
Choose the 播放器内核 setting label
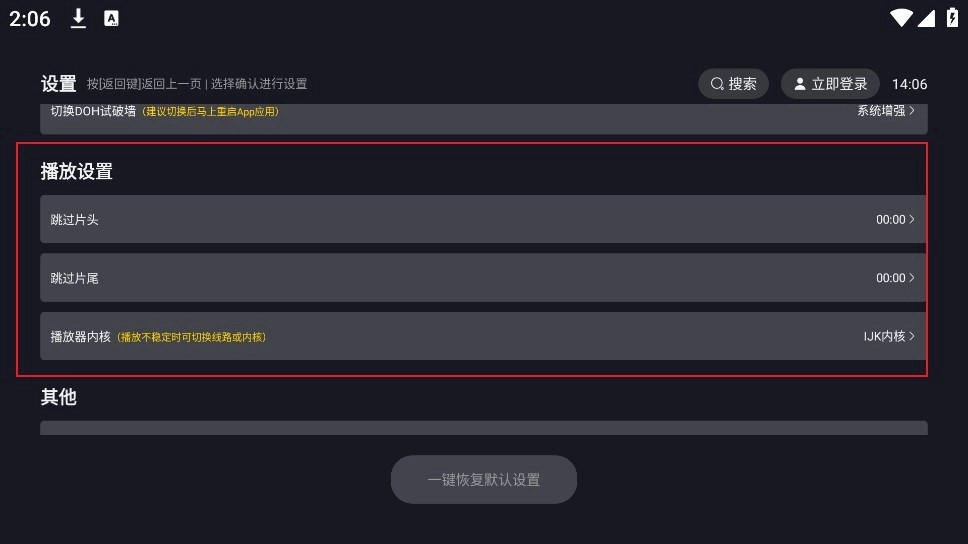point(80,337)
